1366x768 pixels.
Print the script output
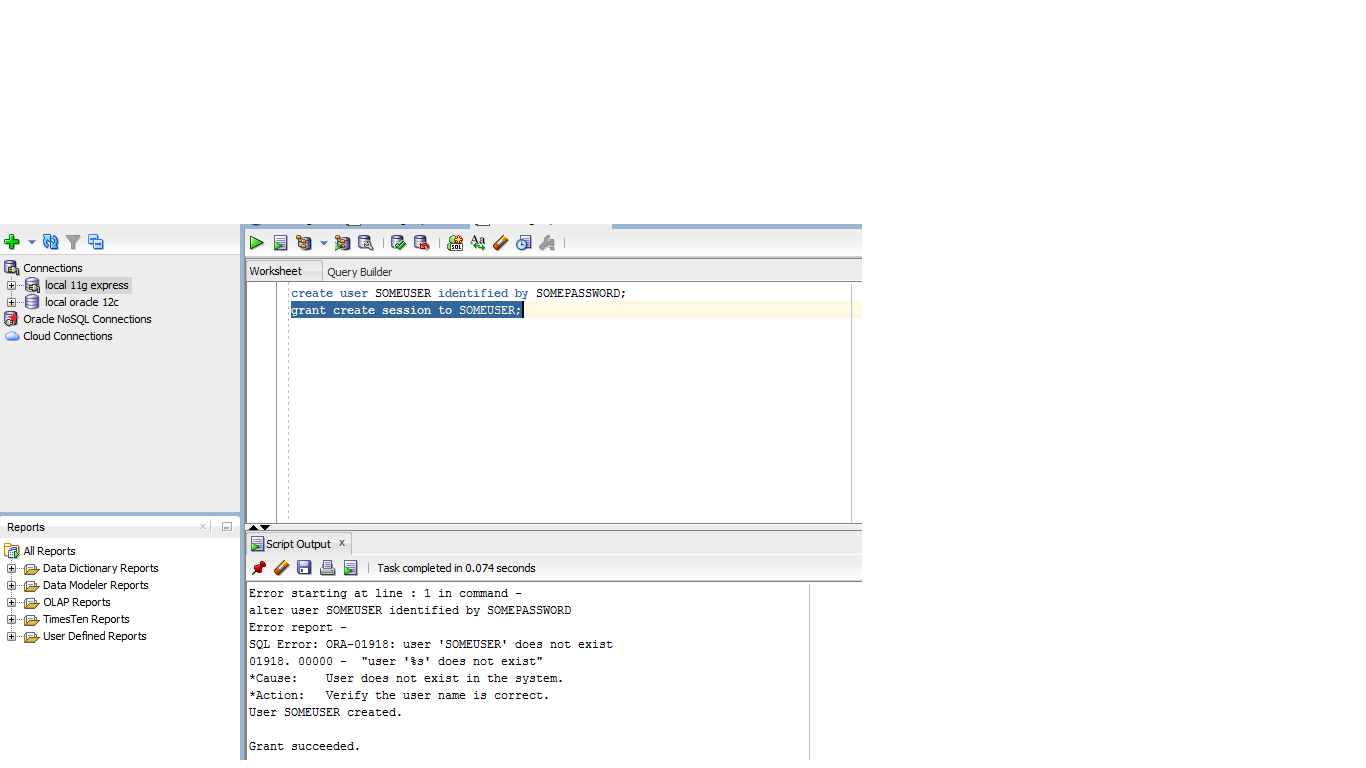coord(327,568)
